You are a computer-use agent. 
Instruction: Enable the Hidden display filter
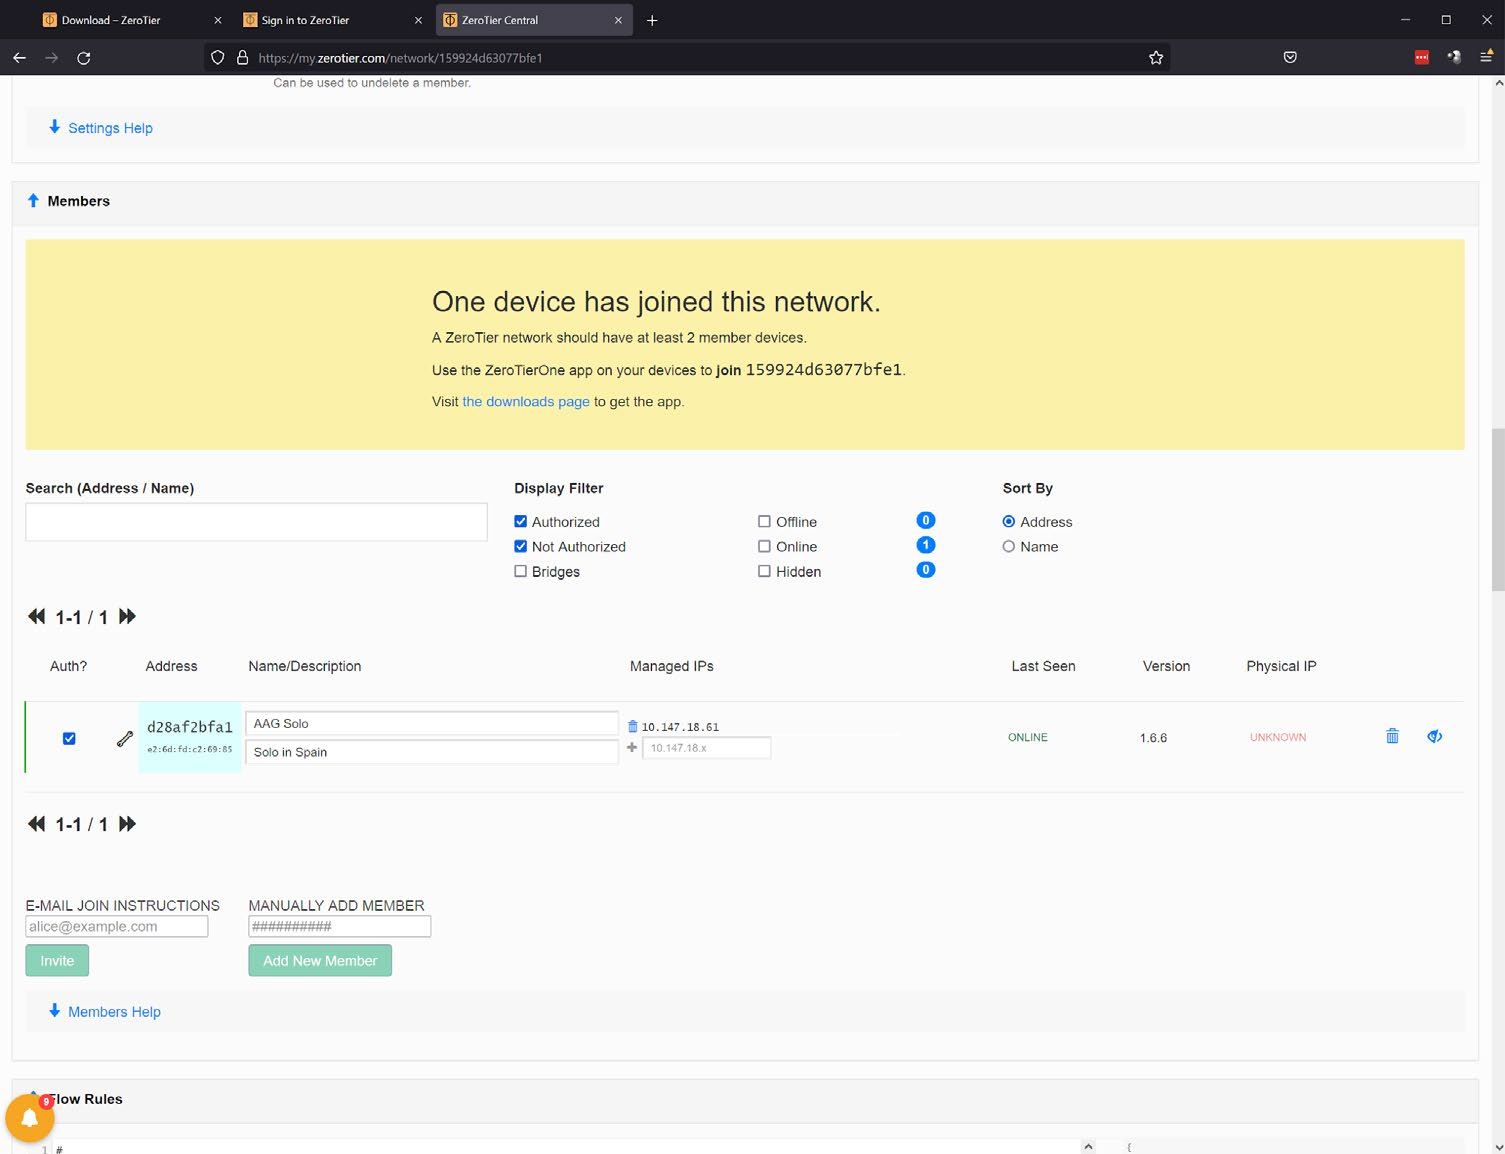click(764, 571)
